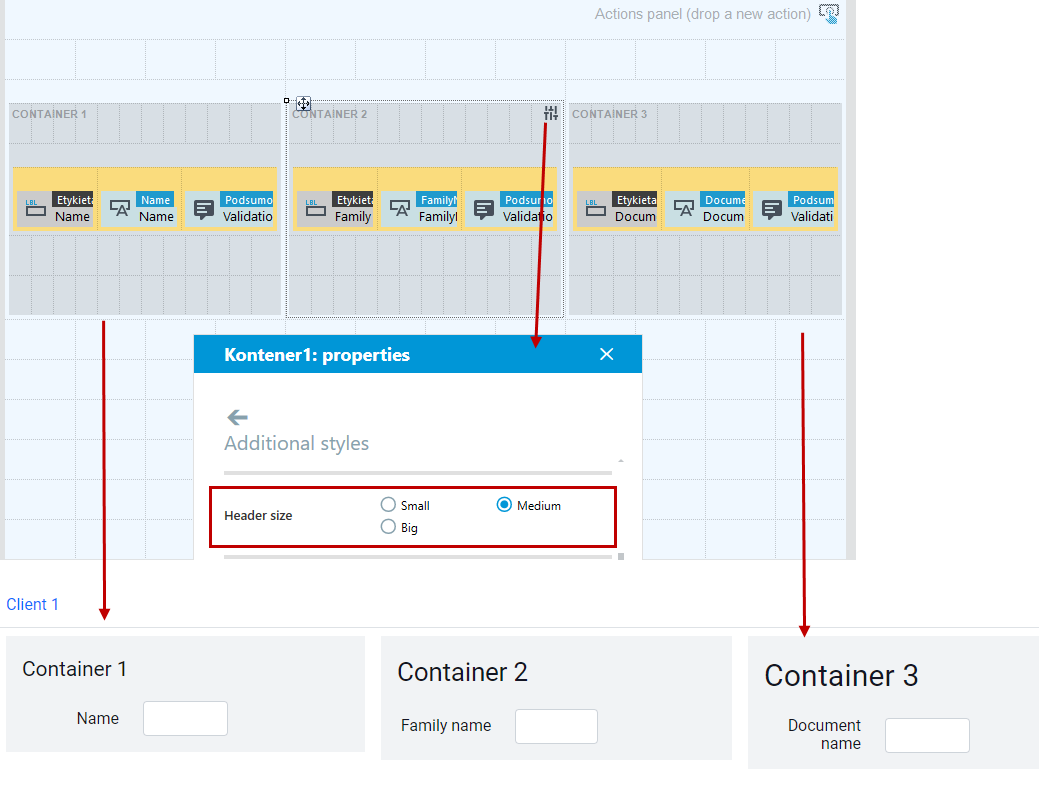
Task: Choose Big header size
Action: (x=388, y=527)
